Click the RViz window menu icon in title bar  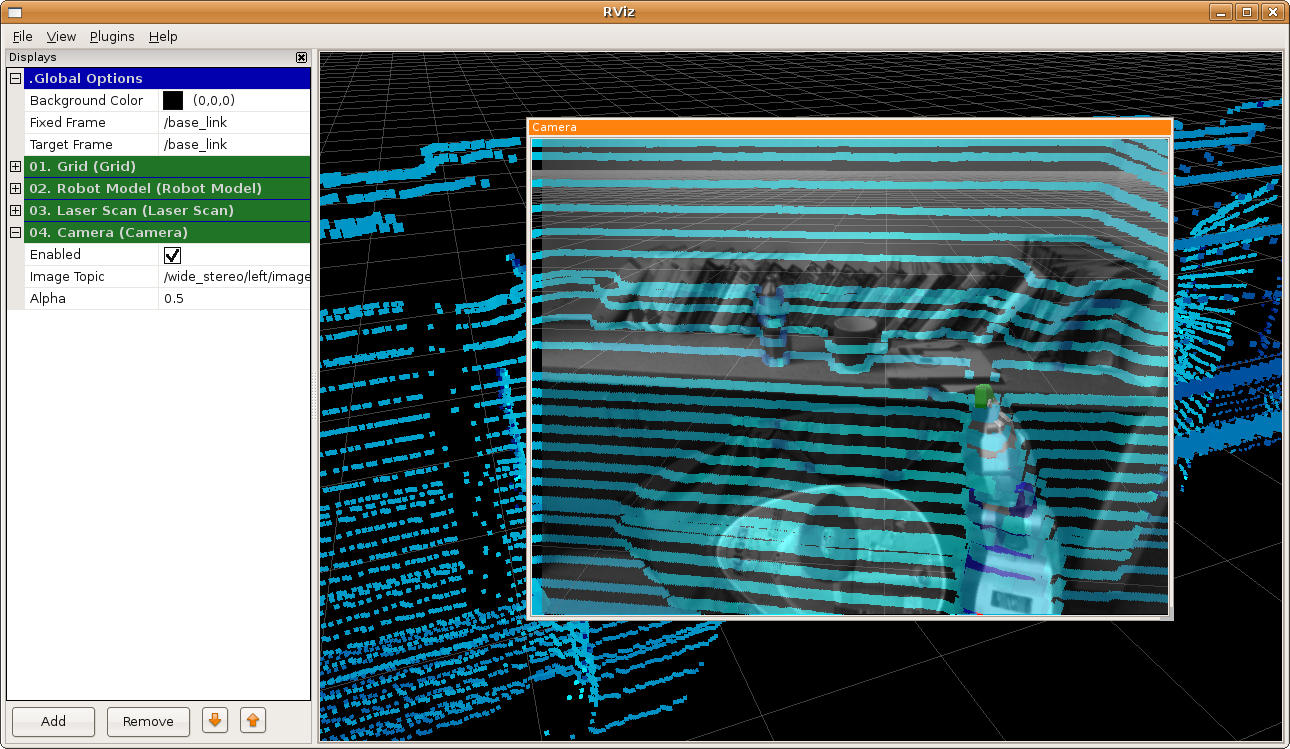coord(14,12)
